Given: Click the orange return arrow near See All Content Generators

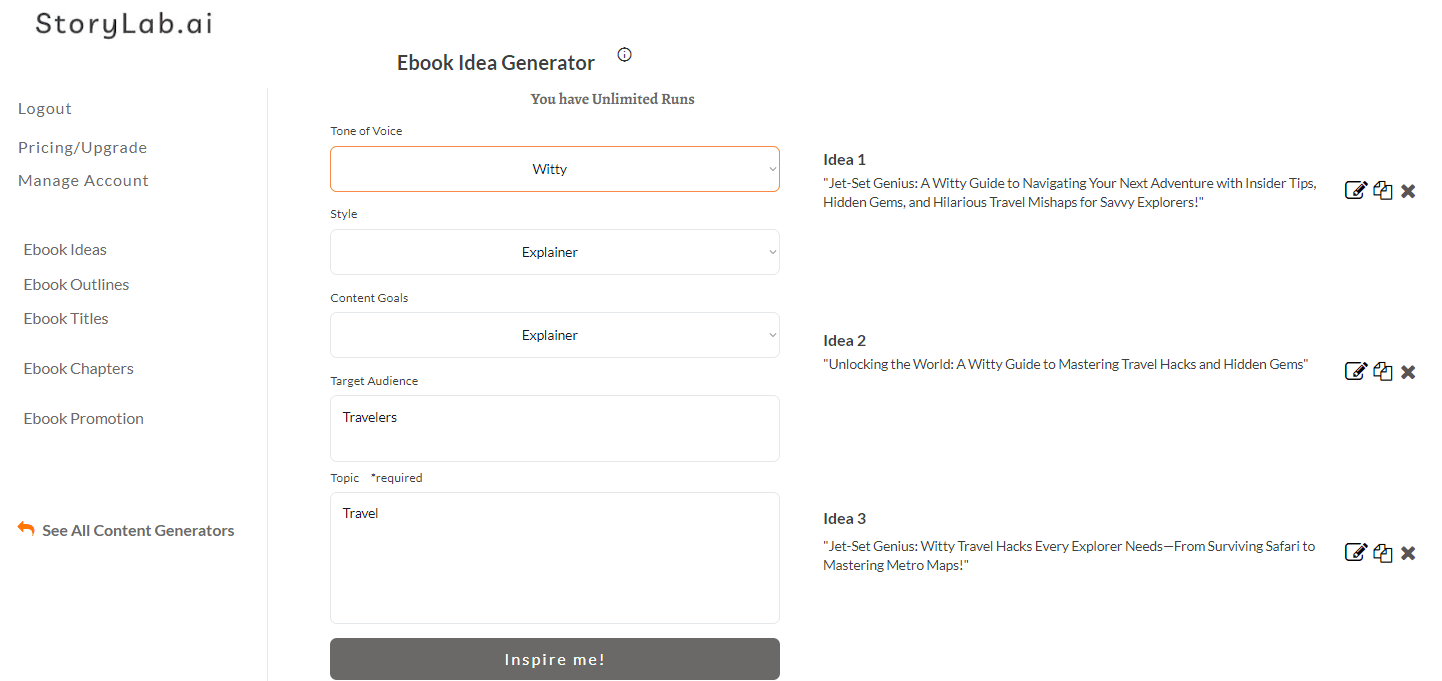Looking at the screenshot, I should 25,528.
